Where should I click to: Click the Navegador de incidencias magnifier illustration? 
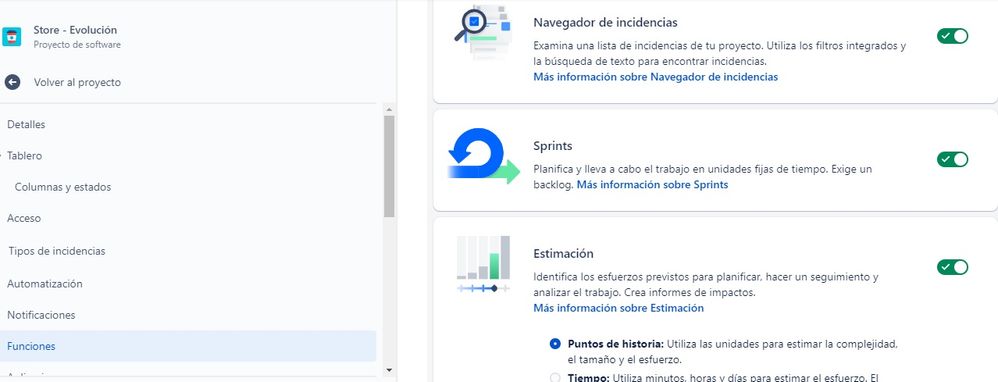click(482, 32)
